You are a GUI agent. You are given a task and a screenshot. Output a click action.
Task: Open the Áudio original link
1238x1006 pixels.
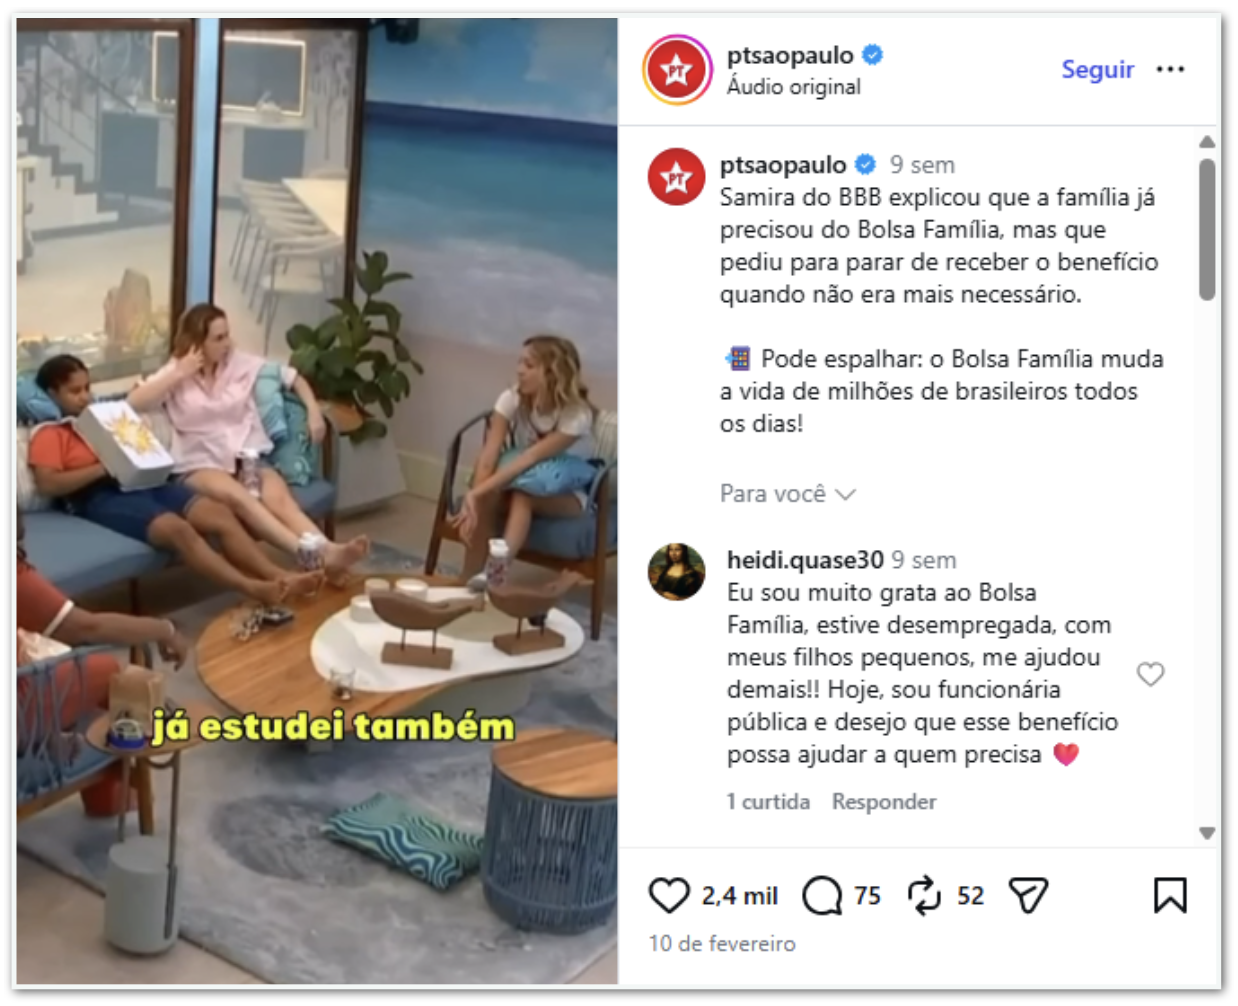pos(793,87)
